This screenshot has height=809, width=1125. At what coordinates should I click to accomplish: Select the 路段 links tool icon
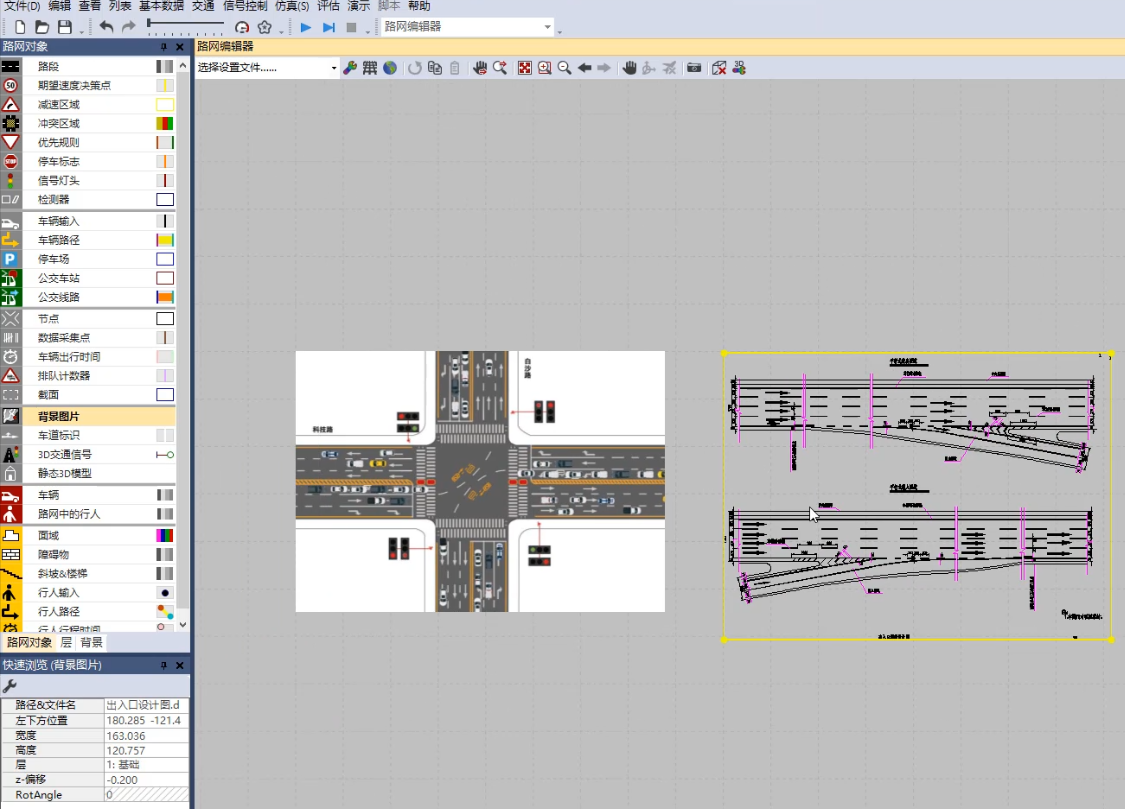coord(10,66)
